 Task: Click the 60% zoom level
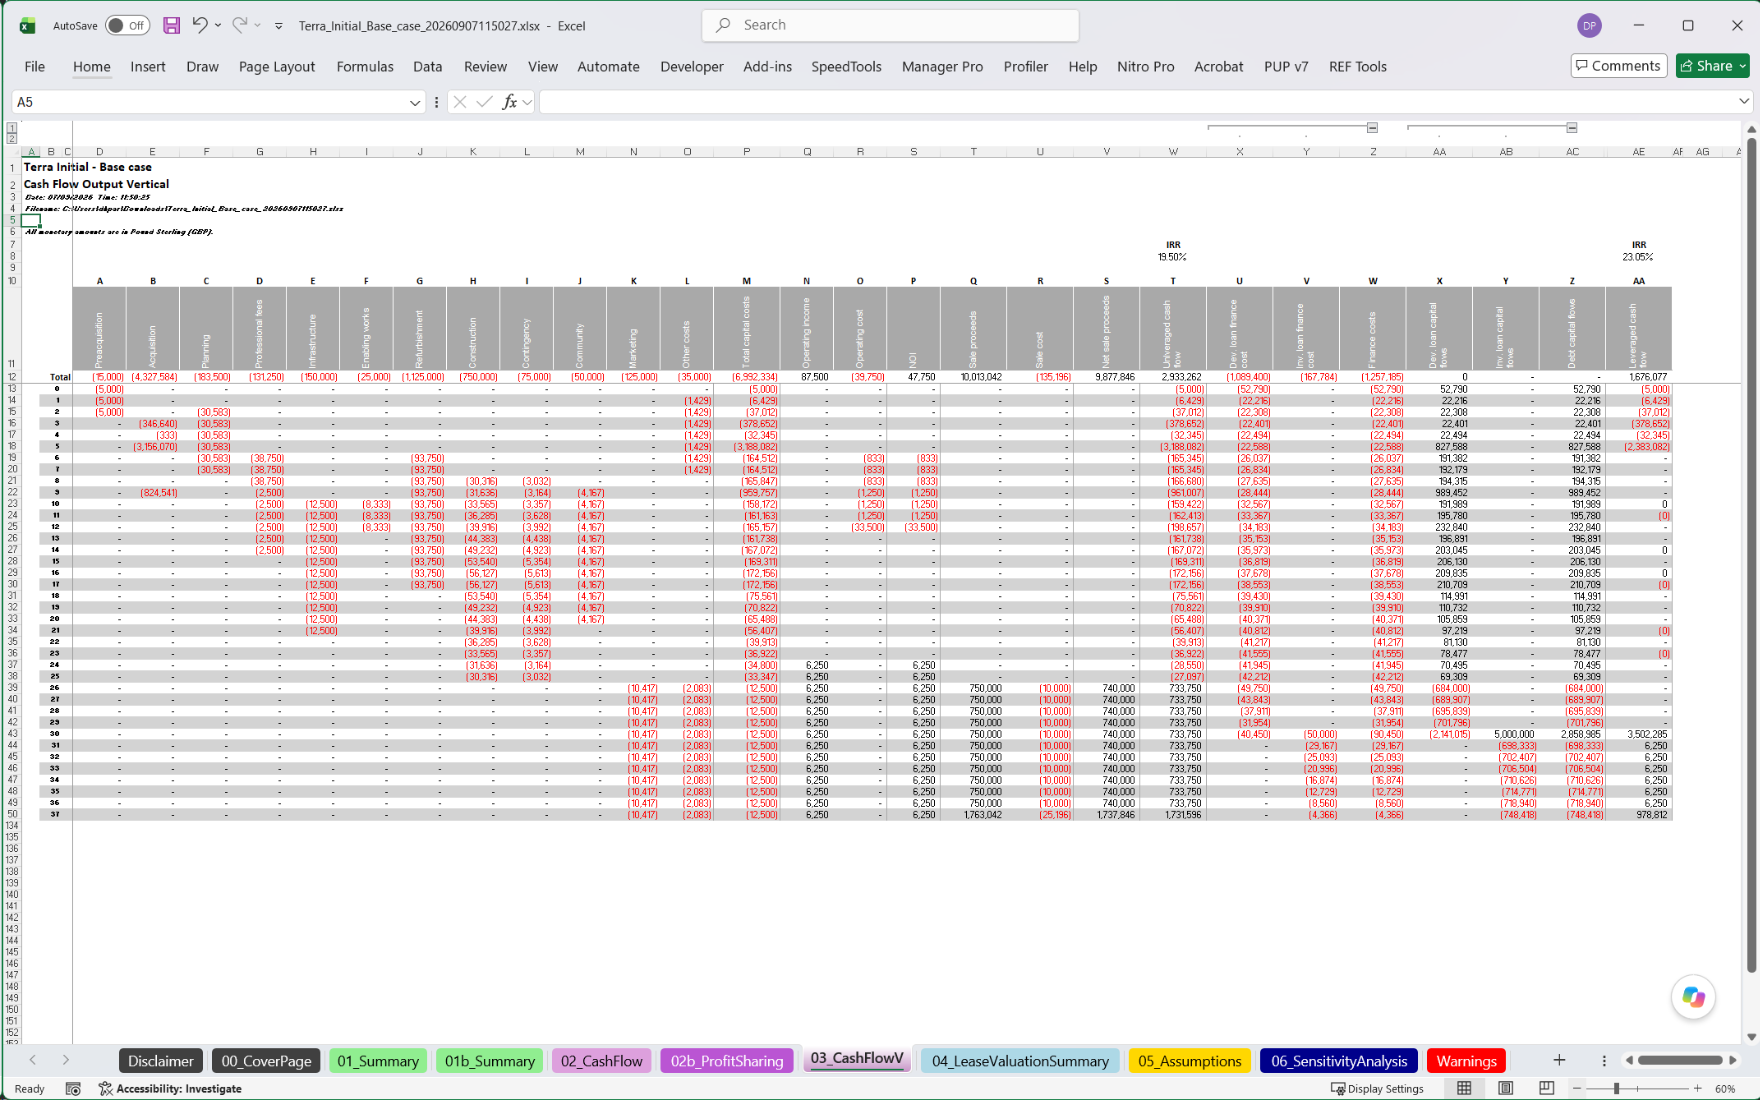1726,1089
